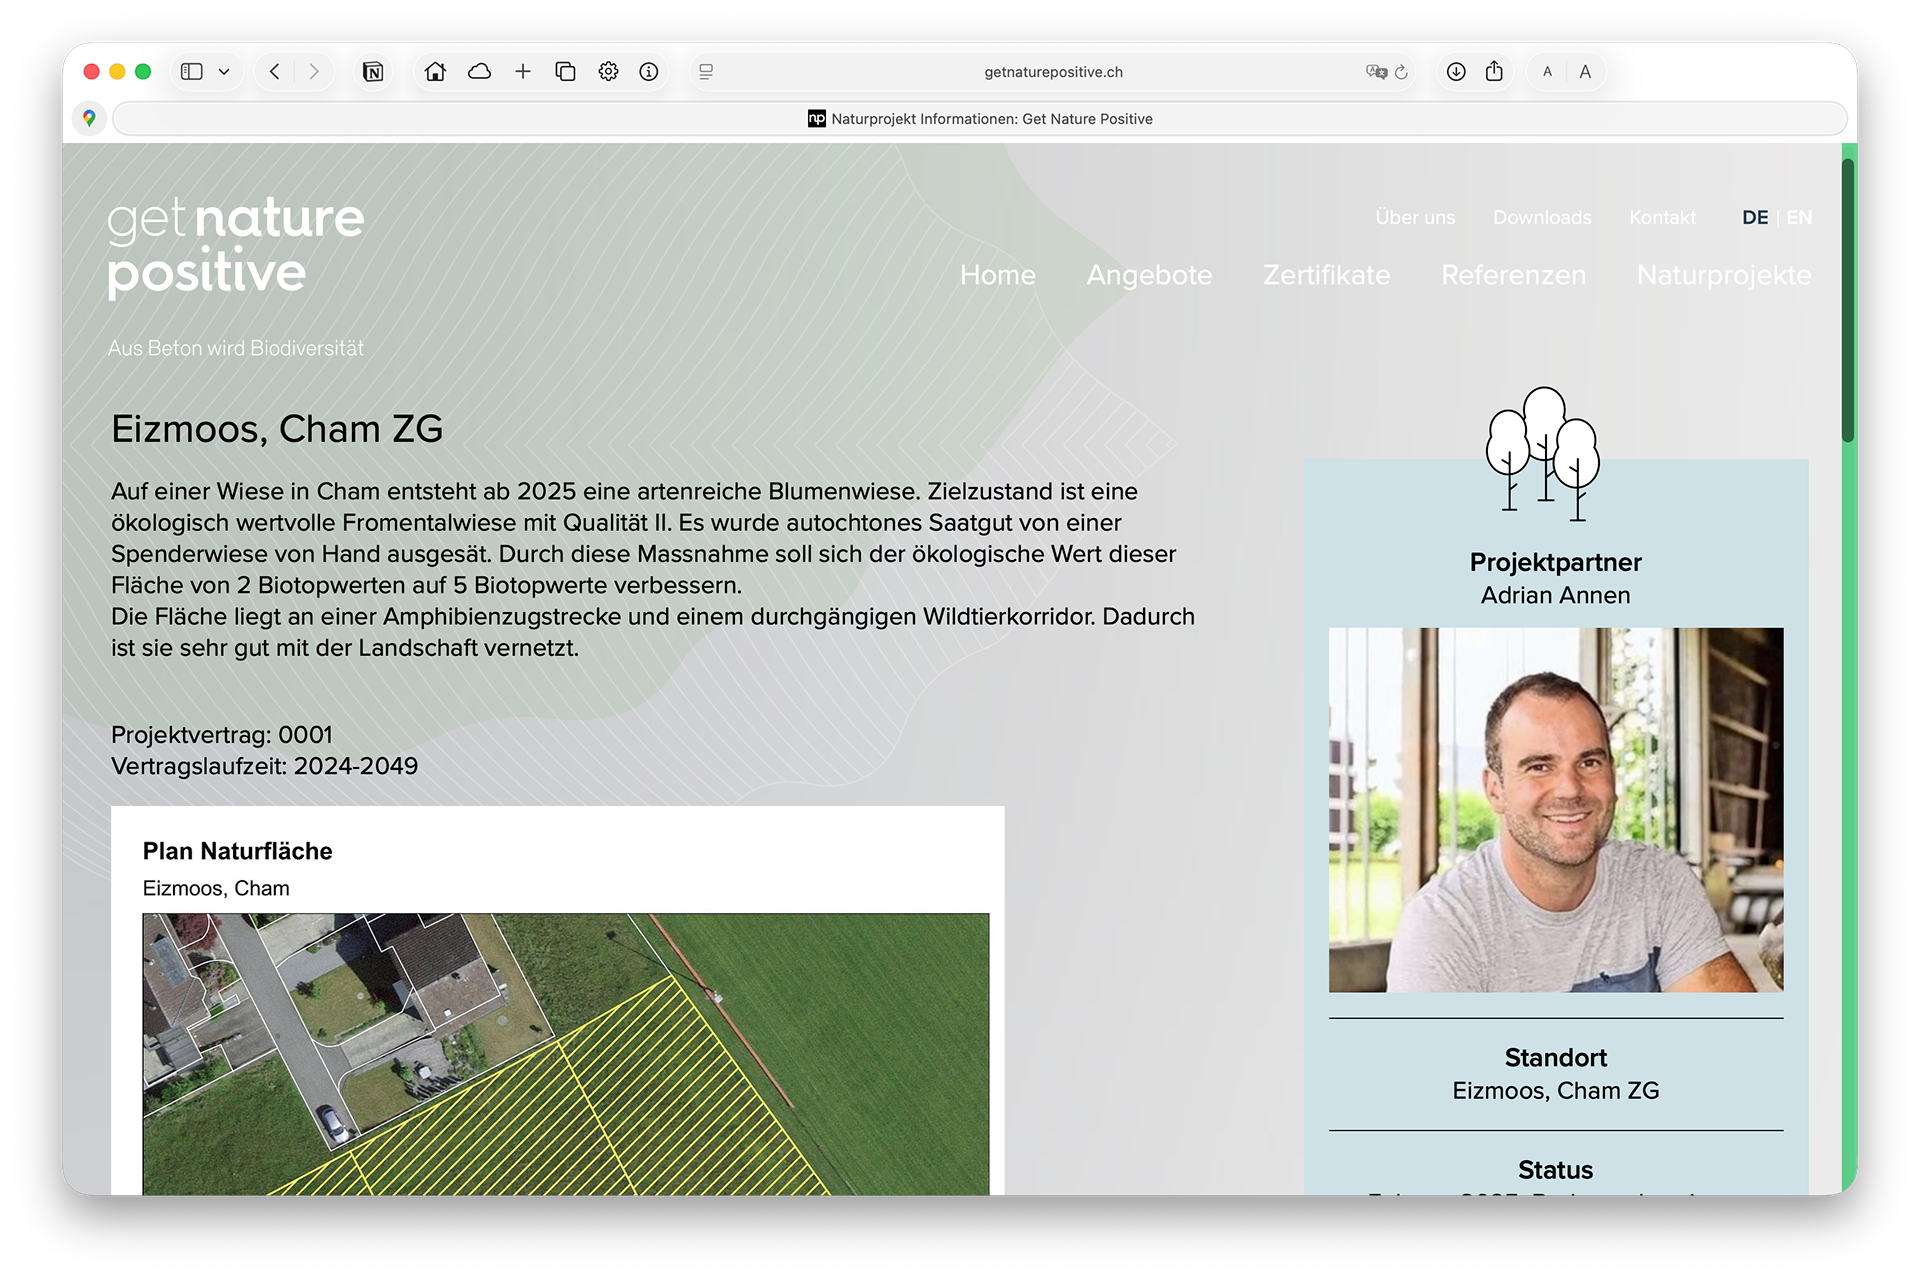The width and height of the screenshot is (1920, 1278).
Task: Open the Naturprojekte menu item
Action: [1723, 275]
